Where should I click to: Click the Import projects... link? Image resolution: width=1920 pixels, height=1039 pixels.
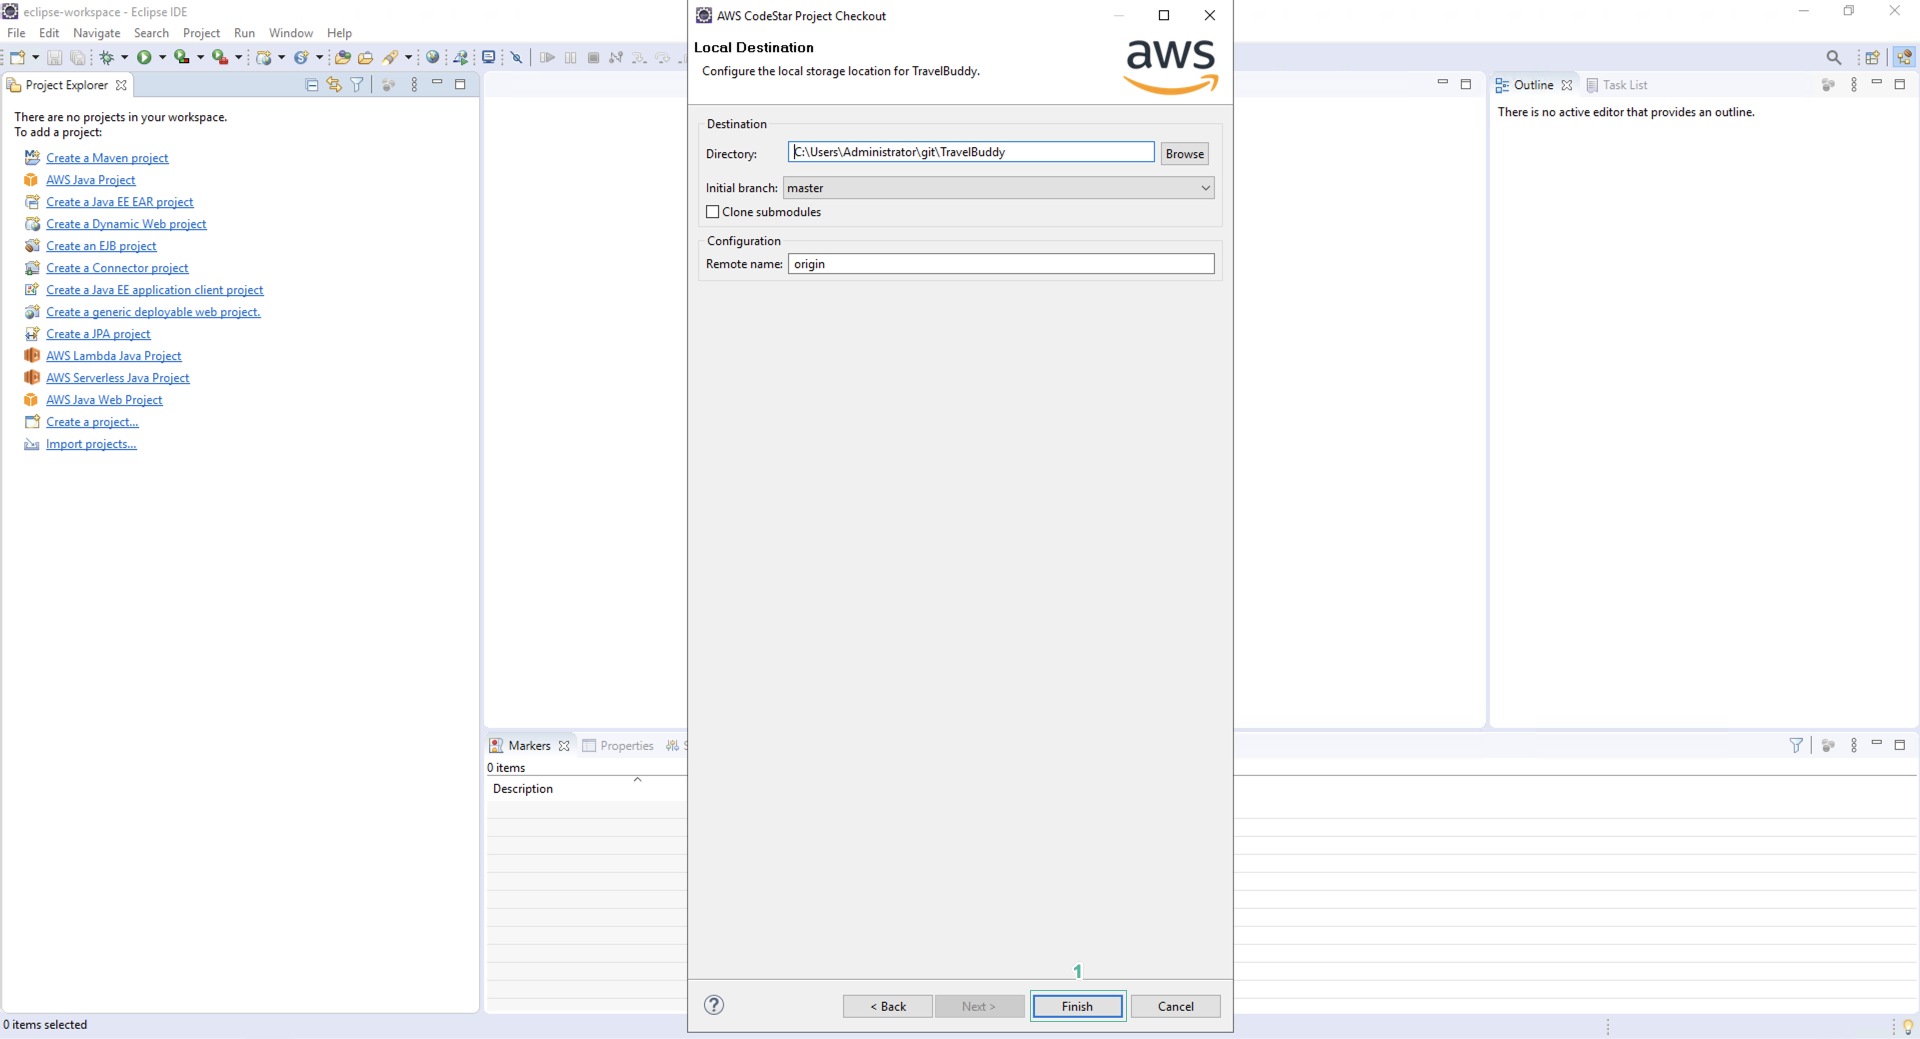91,444
